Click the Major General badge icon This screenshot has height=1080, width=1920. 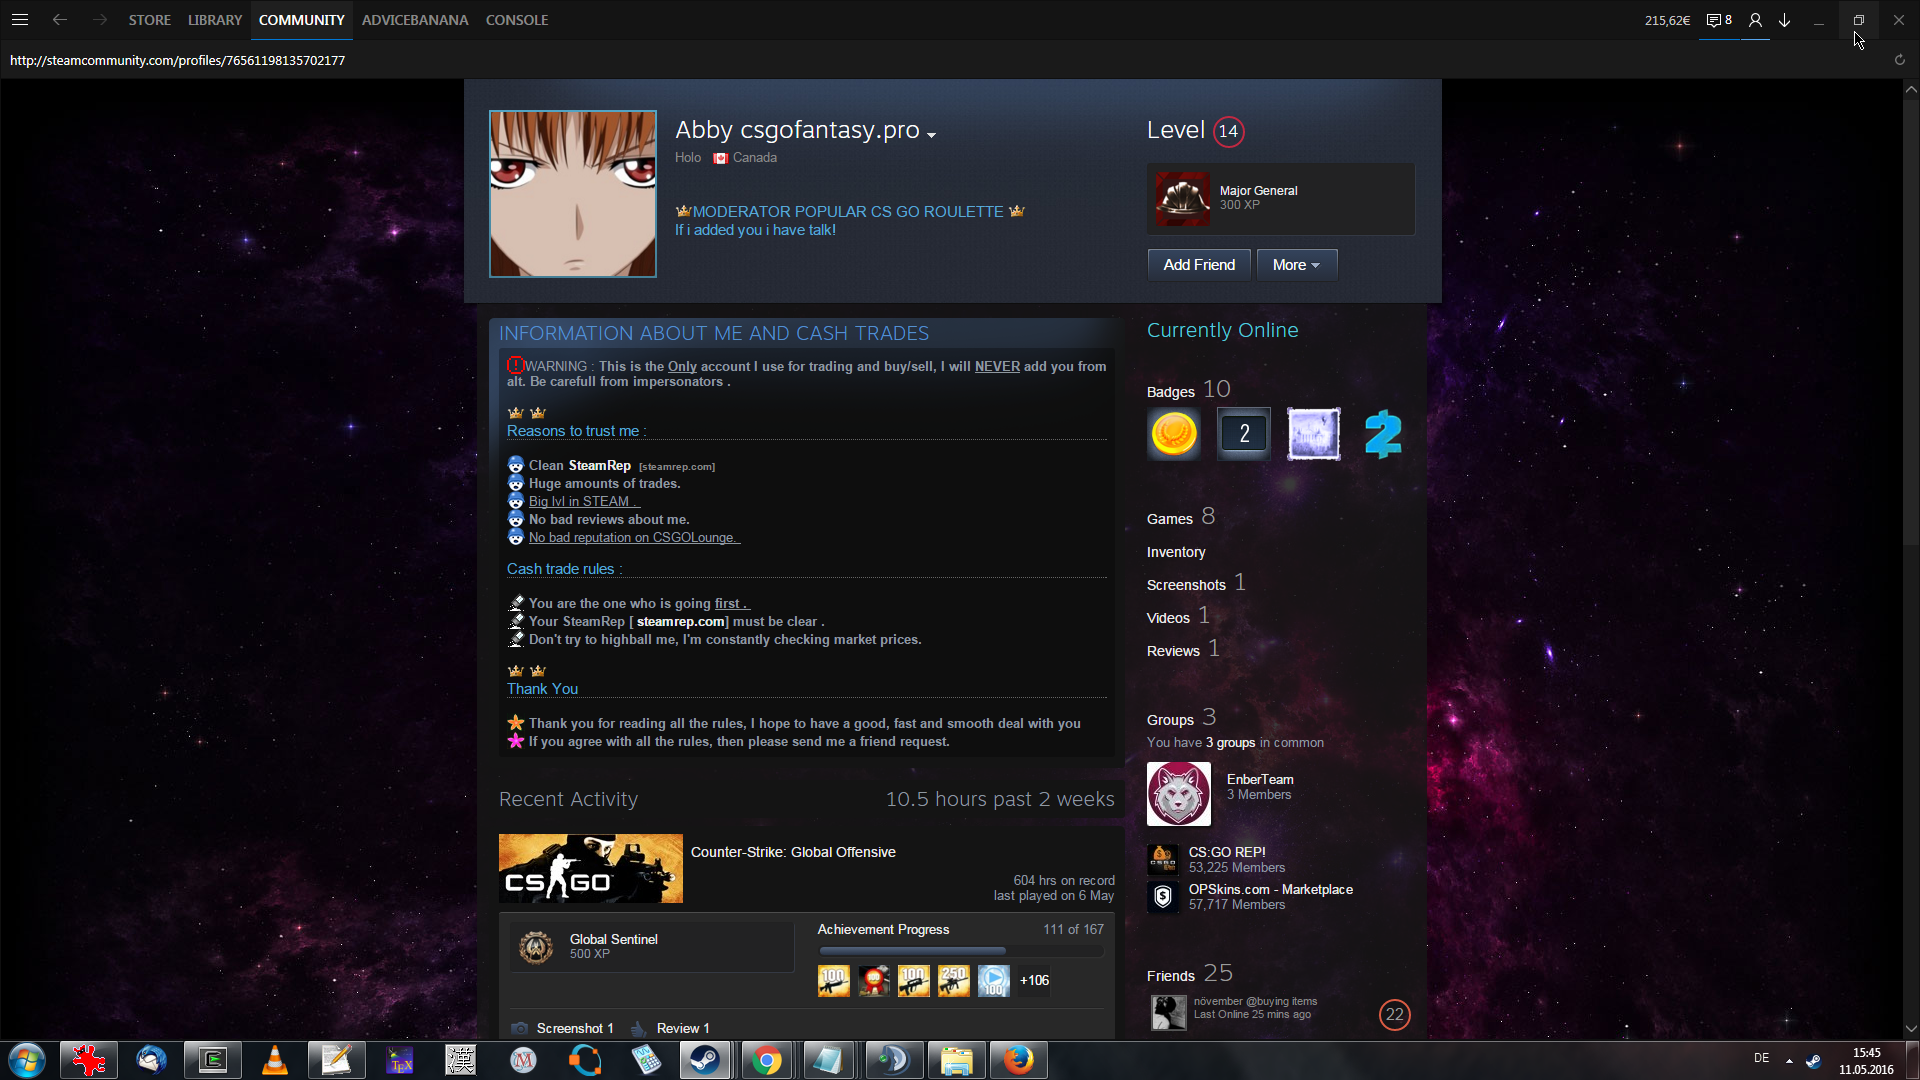(x=1182, y=198)
